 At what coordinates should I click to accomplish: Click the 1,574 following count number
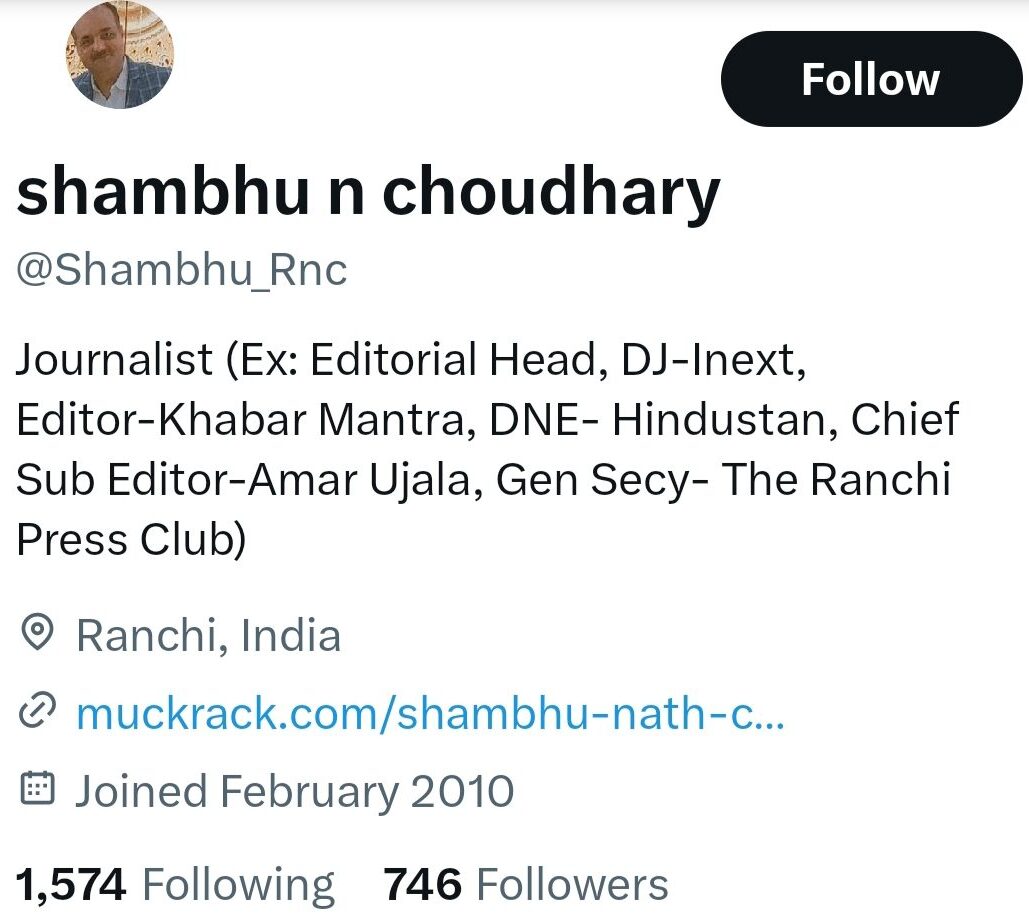(71, 884)
